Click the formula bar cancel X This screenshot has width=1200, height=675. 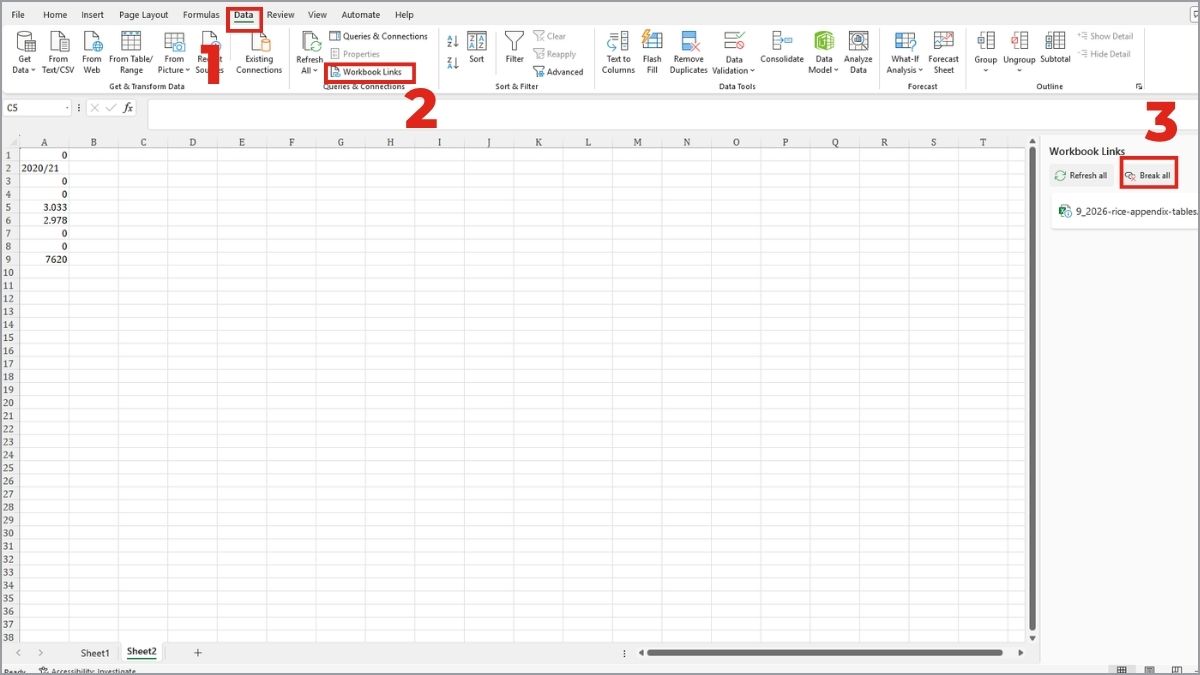(x=93, y=107)
